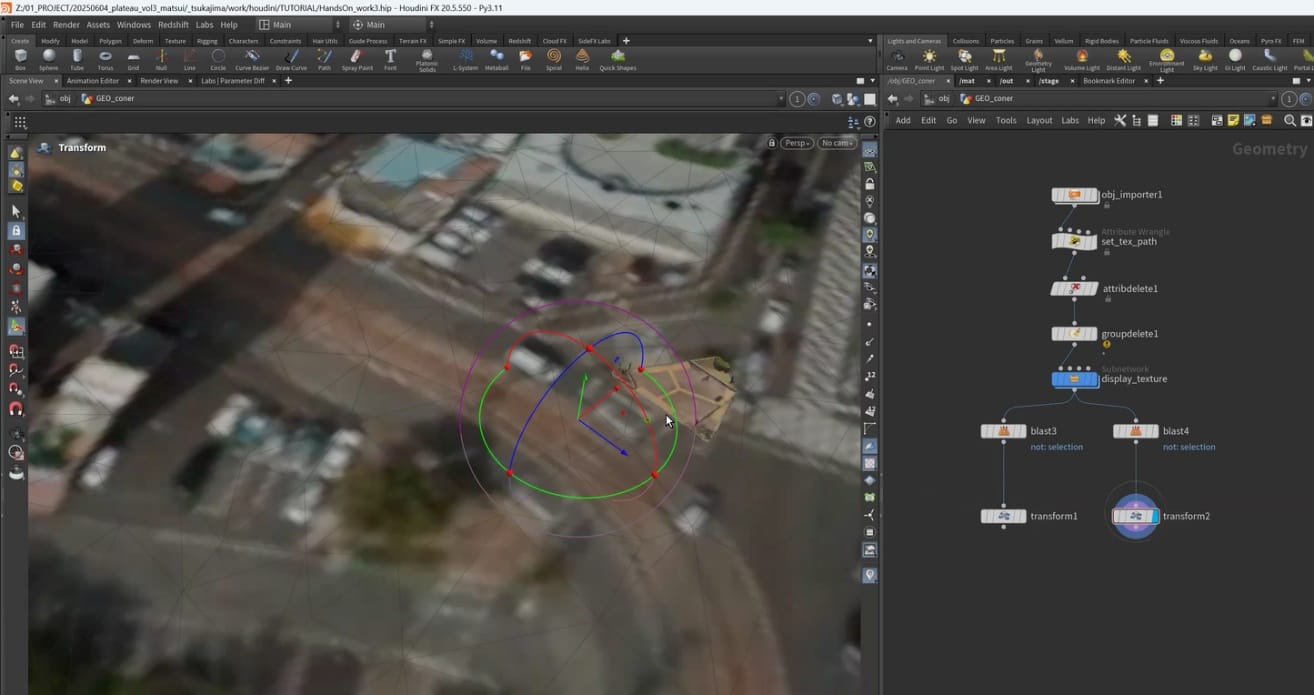Select the blast3 node
The width and height of the screenshot is (1314, 695).
(1003, 431)
